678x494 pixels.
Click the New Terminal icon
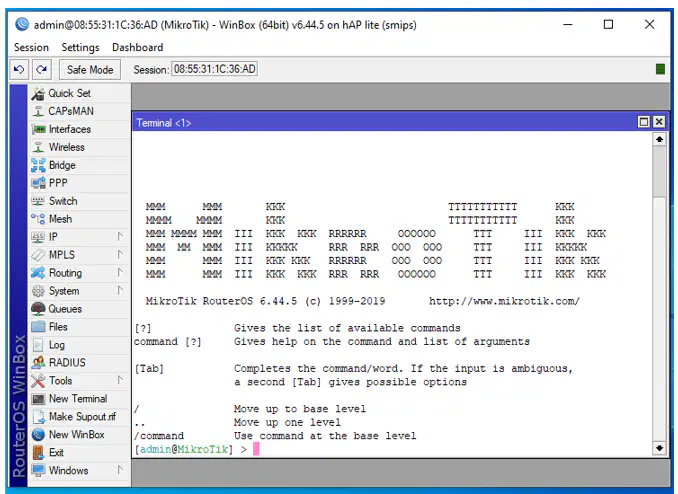click(x=38, y=399)
